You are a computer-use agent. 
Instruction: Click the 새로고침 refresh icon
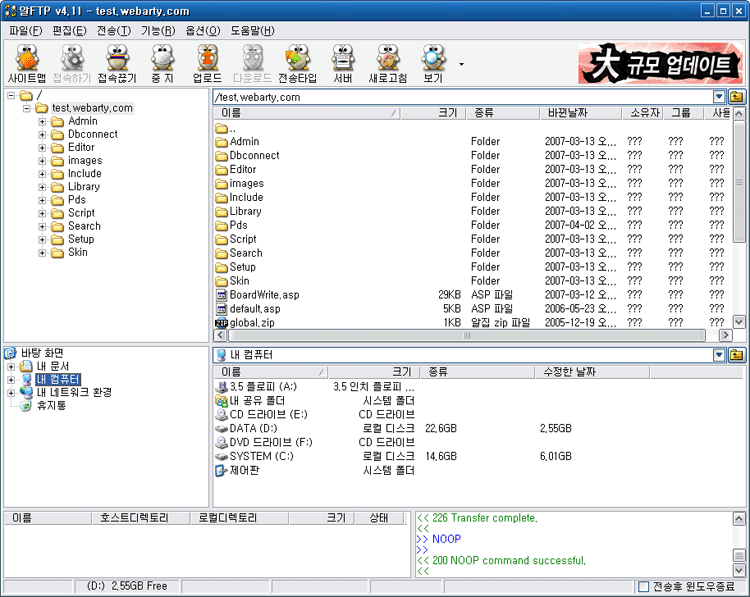(x=388, y=63)
